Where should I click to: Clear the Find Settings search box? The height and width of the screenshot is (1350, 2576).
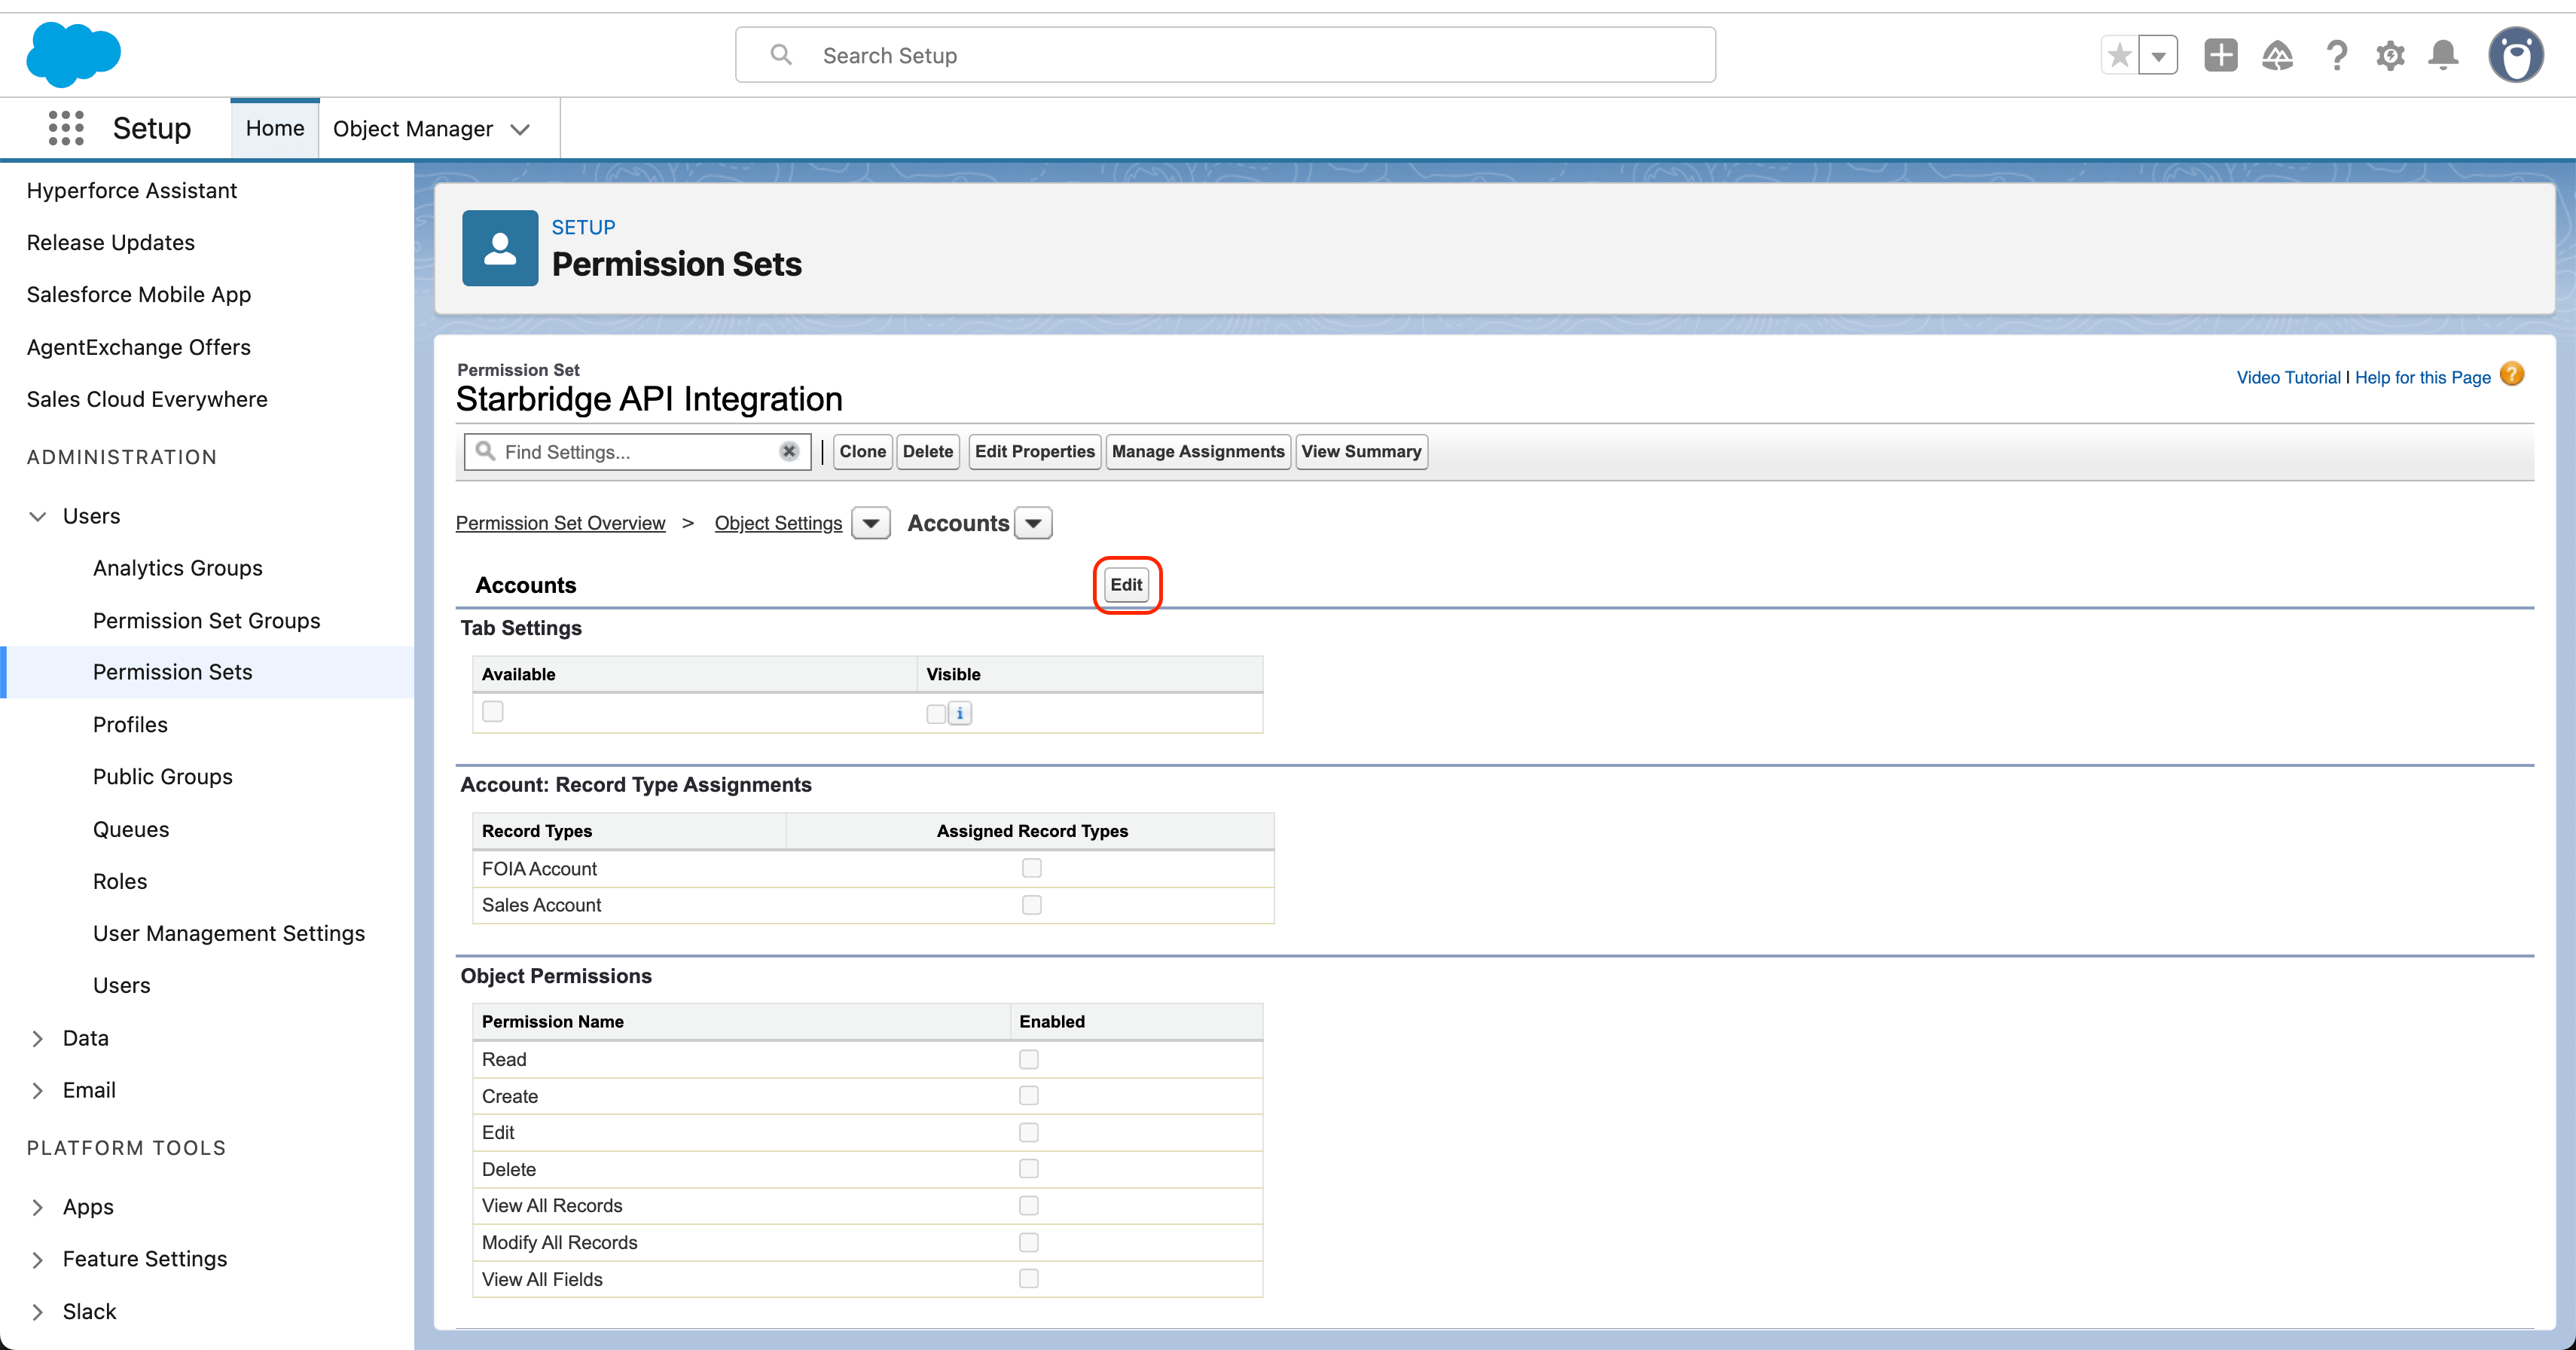[x=789, y=451]
